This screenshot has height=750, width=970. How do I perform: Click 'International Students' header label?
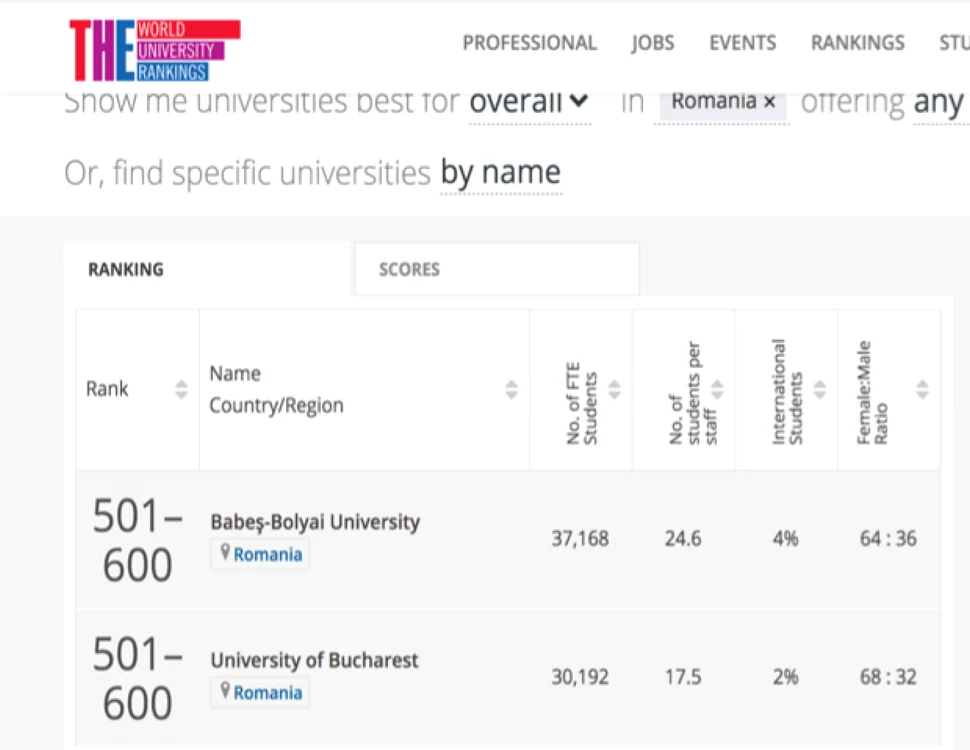[x=787, y=392]
